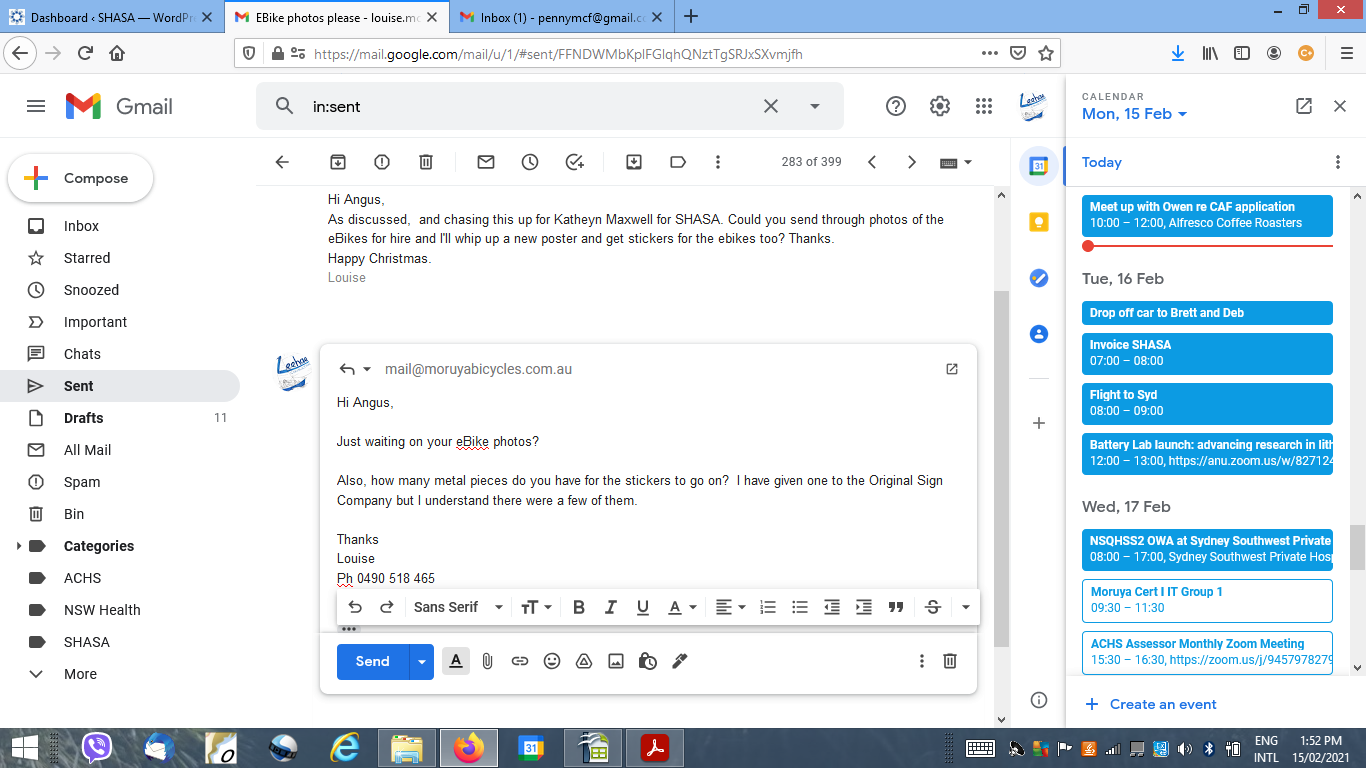The height and width of the screenshot is (768, 1366).
Task: Toggle strikethrough formatting
Action: (x=933, y=607)
